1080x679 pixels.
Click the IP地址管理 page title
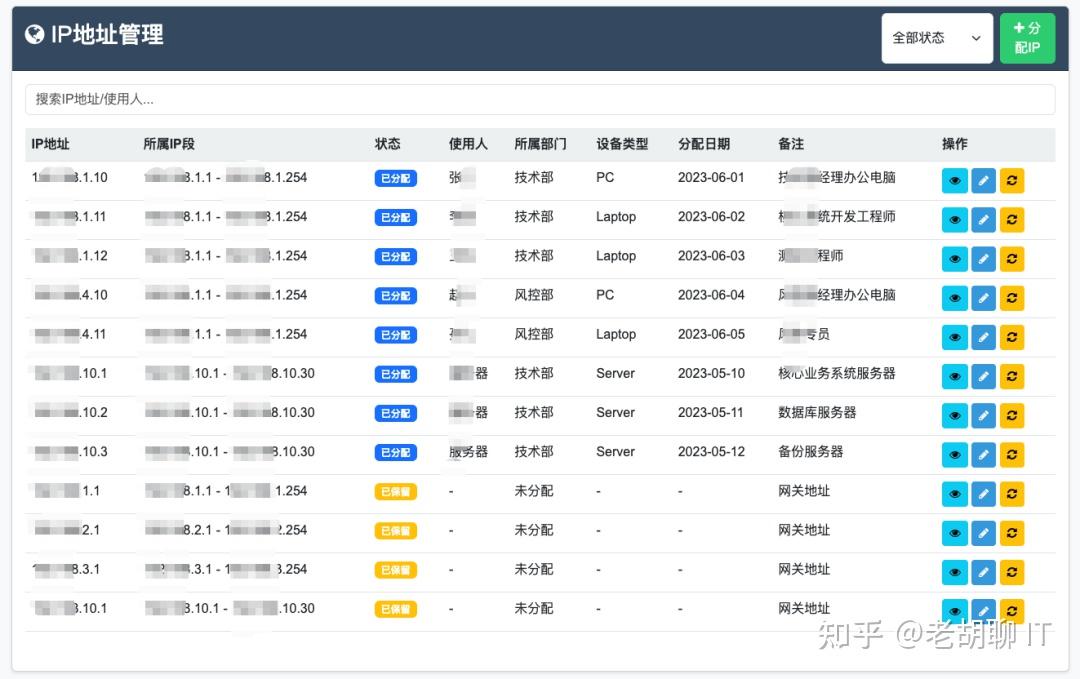107,34
